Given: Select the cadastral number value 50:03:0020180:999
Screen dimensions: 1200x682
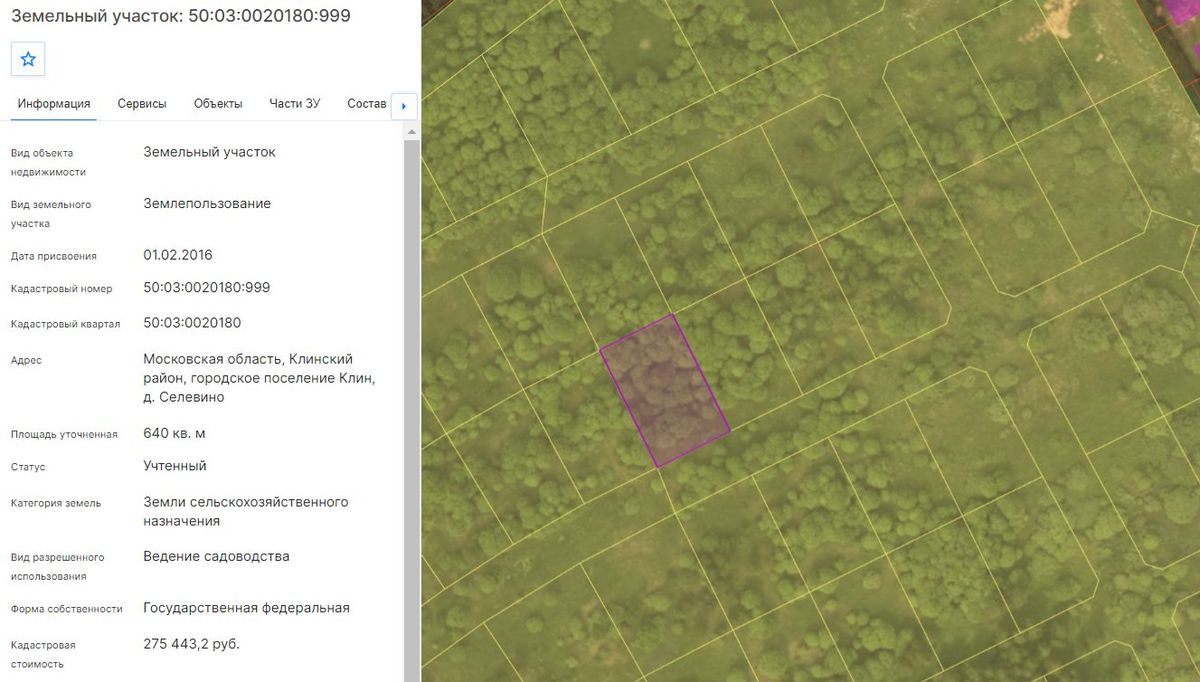Looking at the screenshot, I should click(207, 288).
